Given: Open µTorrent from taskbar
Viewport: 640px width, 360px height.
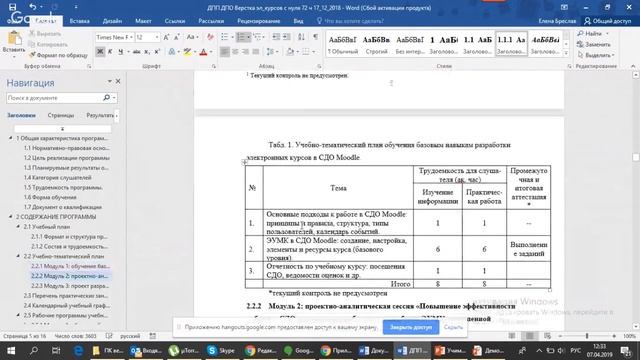Looking at the screenshot, I should [184, 351].
